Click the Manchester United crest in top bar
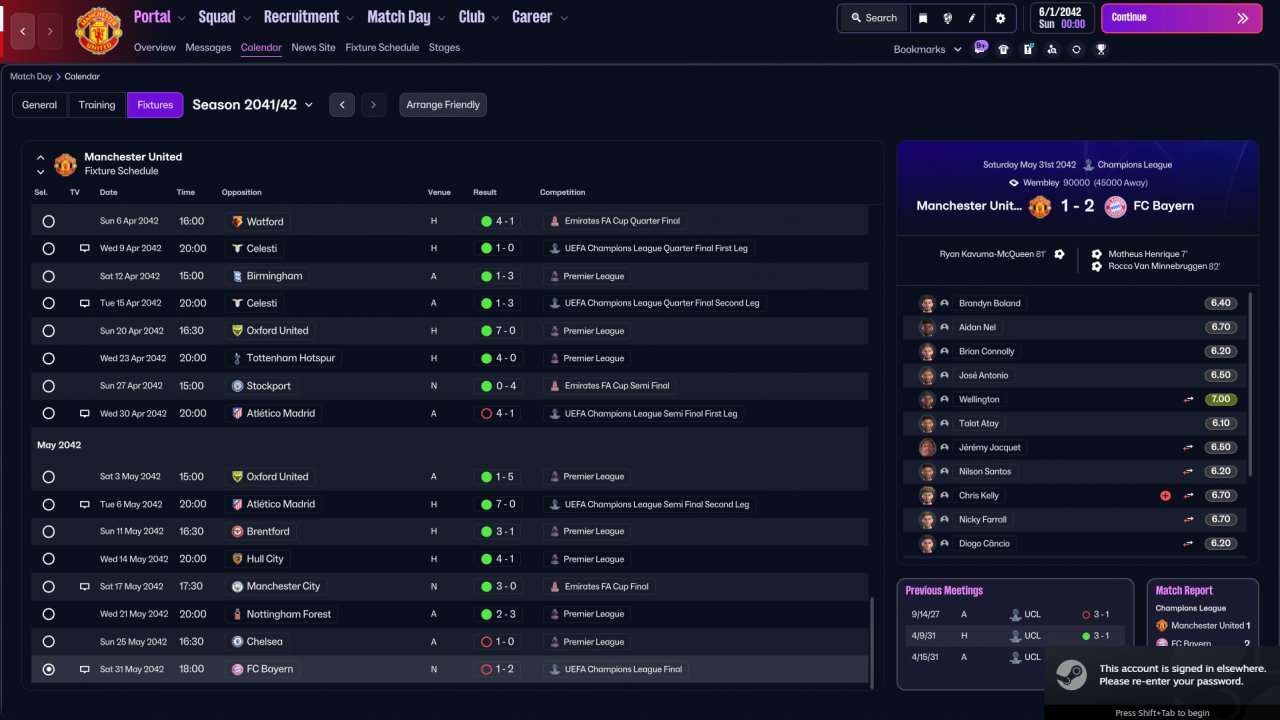The height and width of the screenshot is (720, 1280). [98, 31]
